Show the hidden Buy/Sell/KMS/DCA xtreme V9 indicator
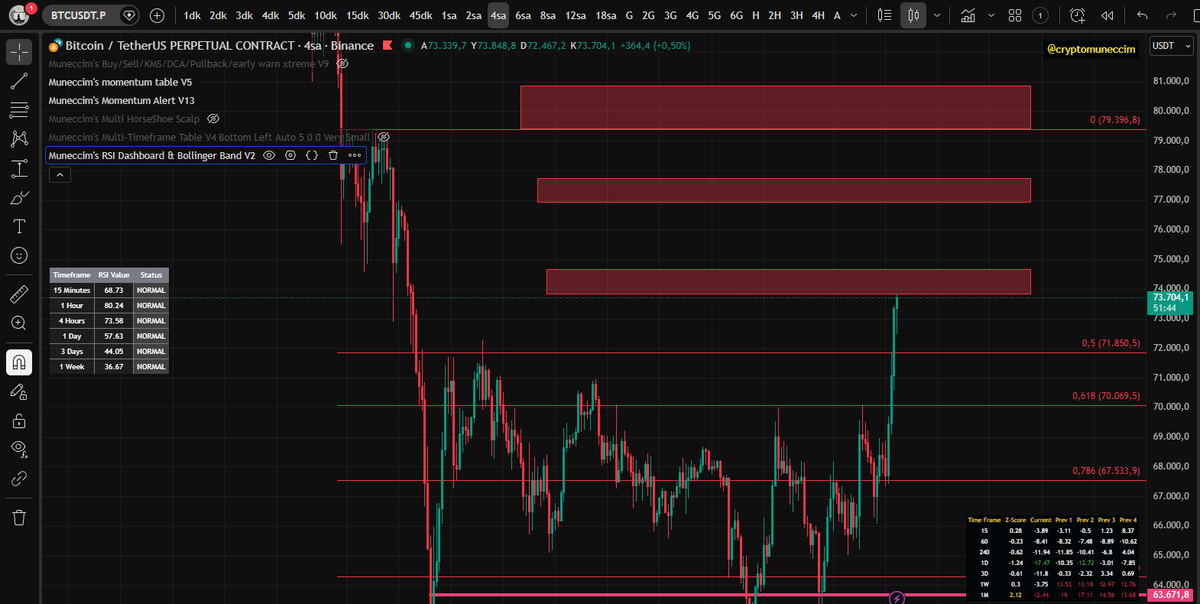The height and width of the screenshot is (604, 1200). point(342,63)
